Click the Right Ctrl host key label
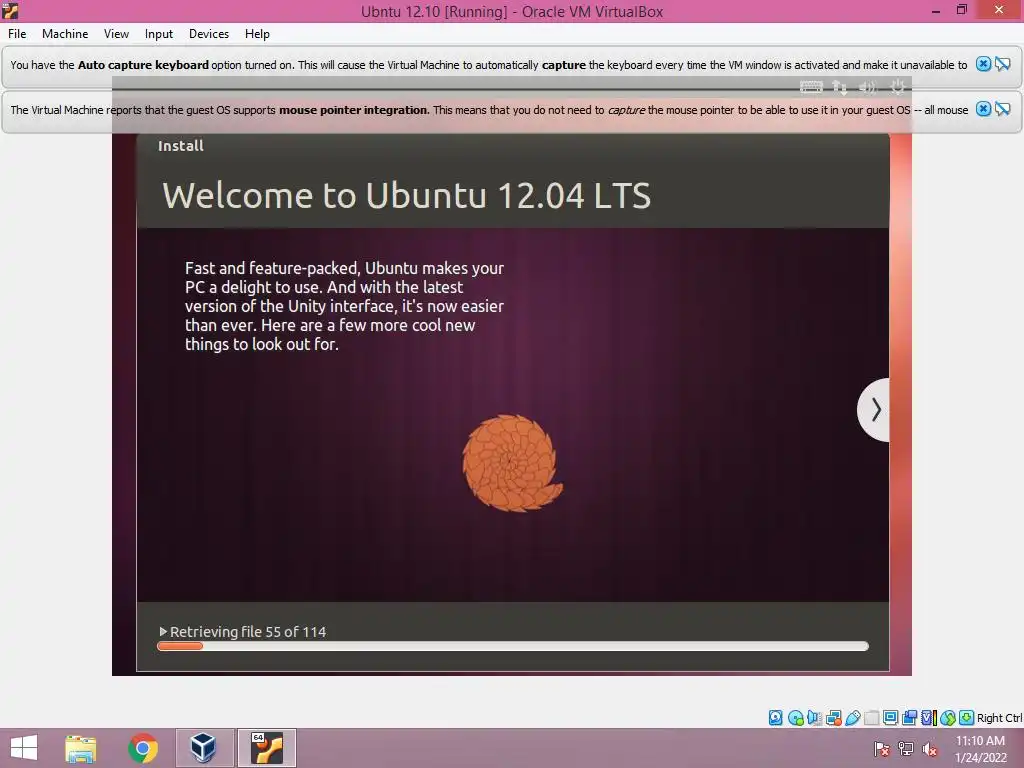 (x=999, y=718)
